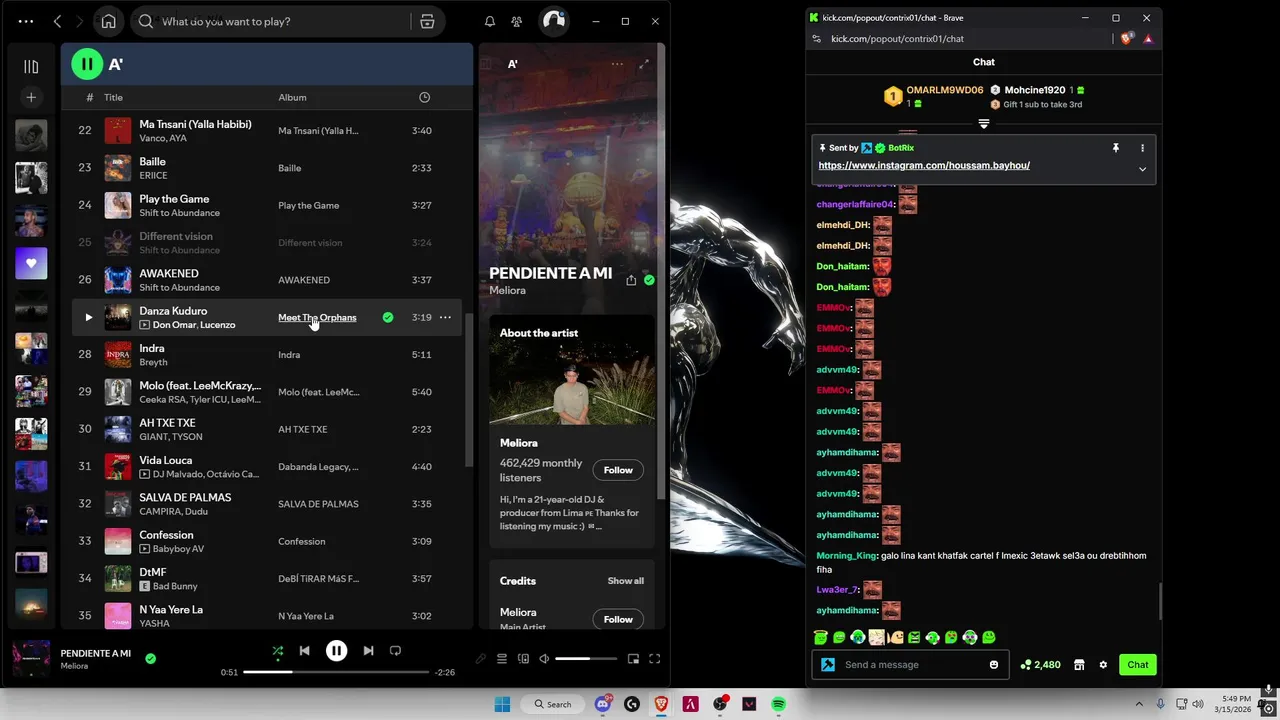Open the Spotify play queue
This screenshot has width=1280, height=720.
(x=502, y=659)
